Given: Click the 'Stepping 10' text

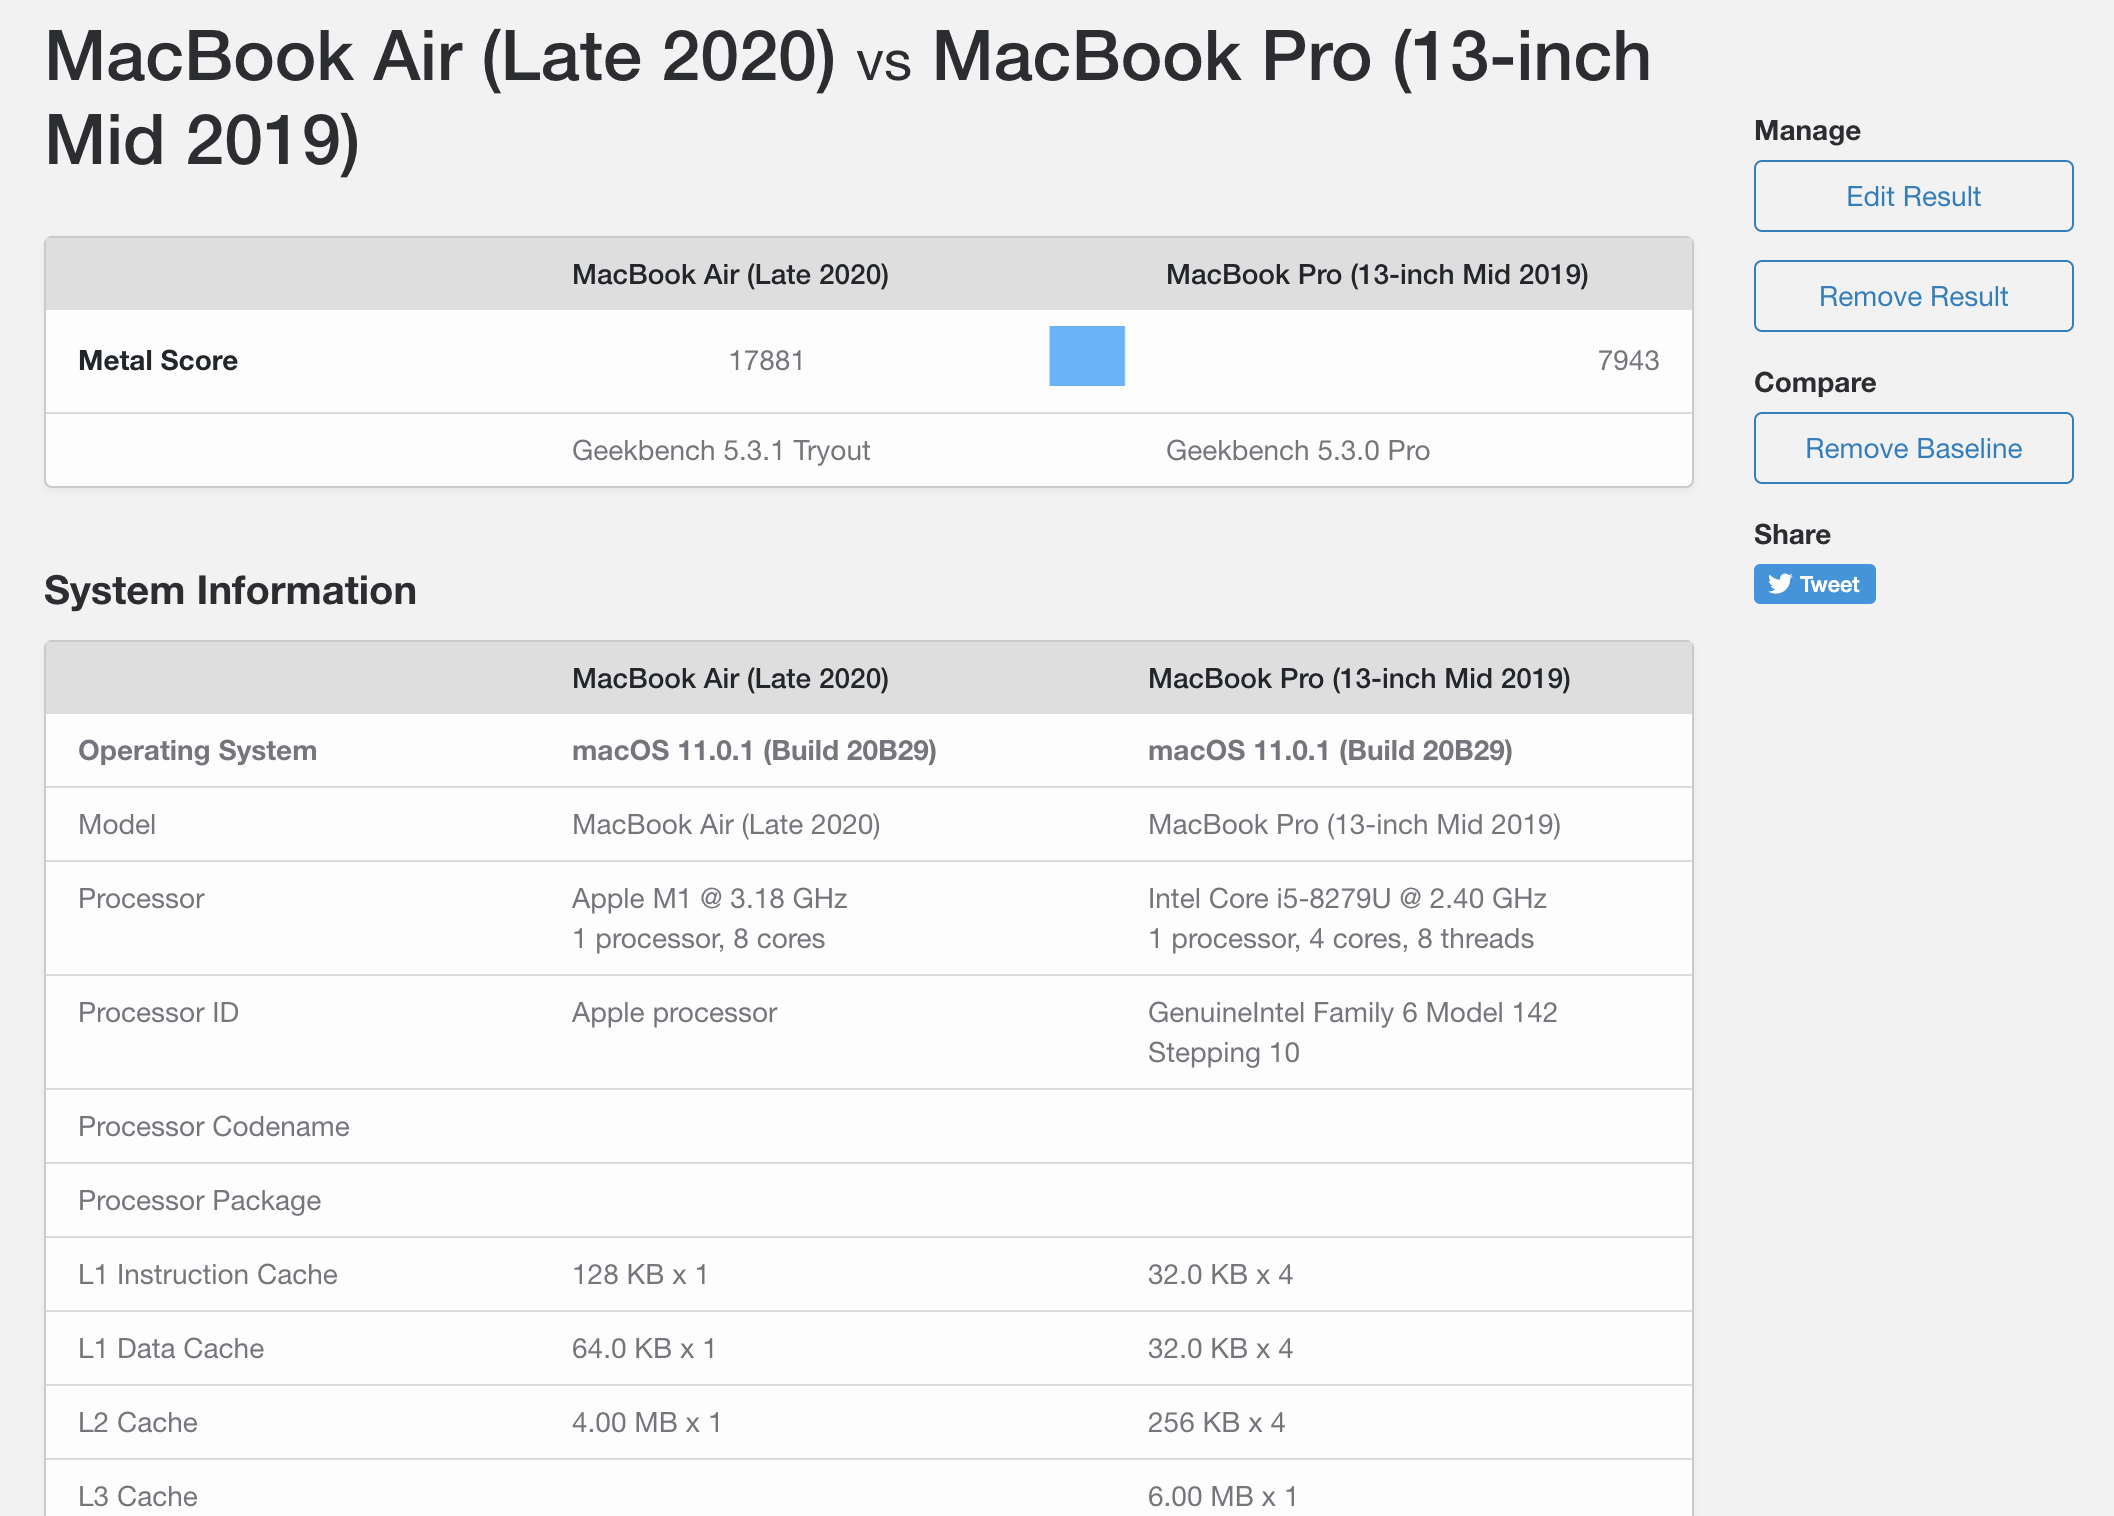Looking at the screenshot, I should [x=1223, y=1052].
